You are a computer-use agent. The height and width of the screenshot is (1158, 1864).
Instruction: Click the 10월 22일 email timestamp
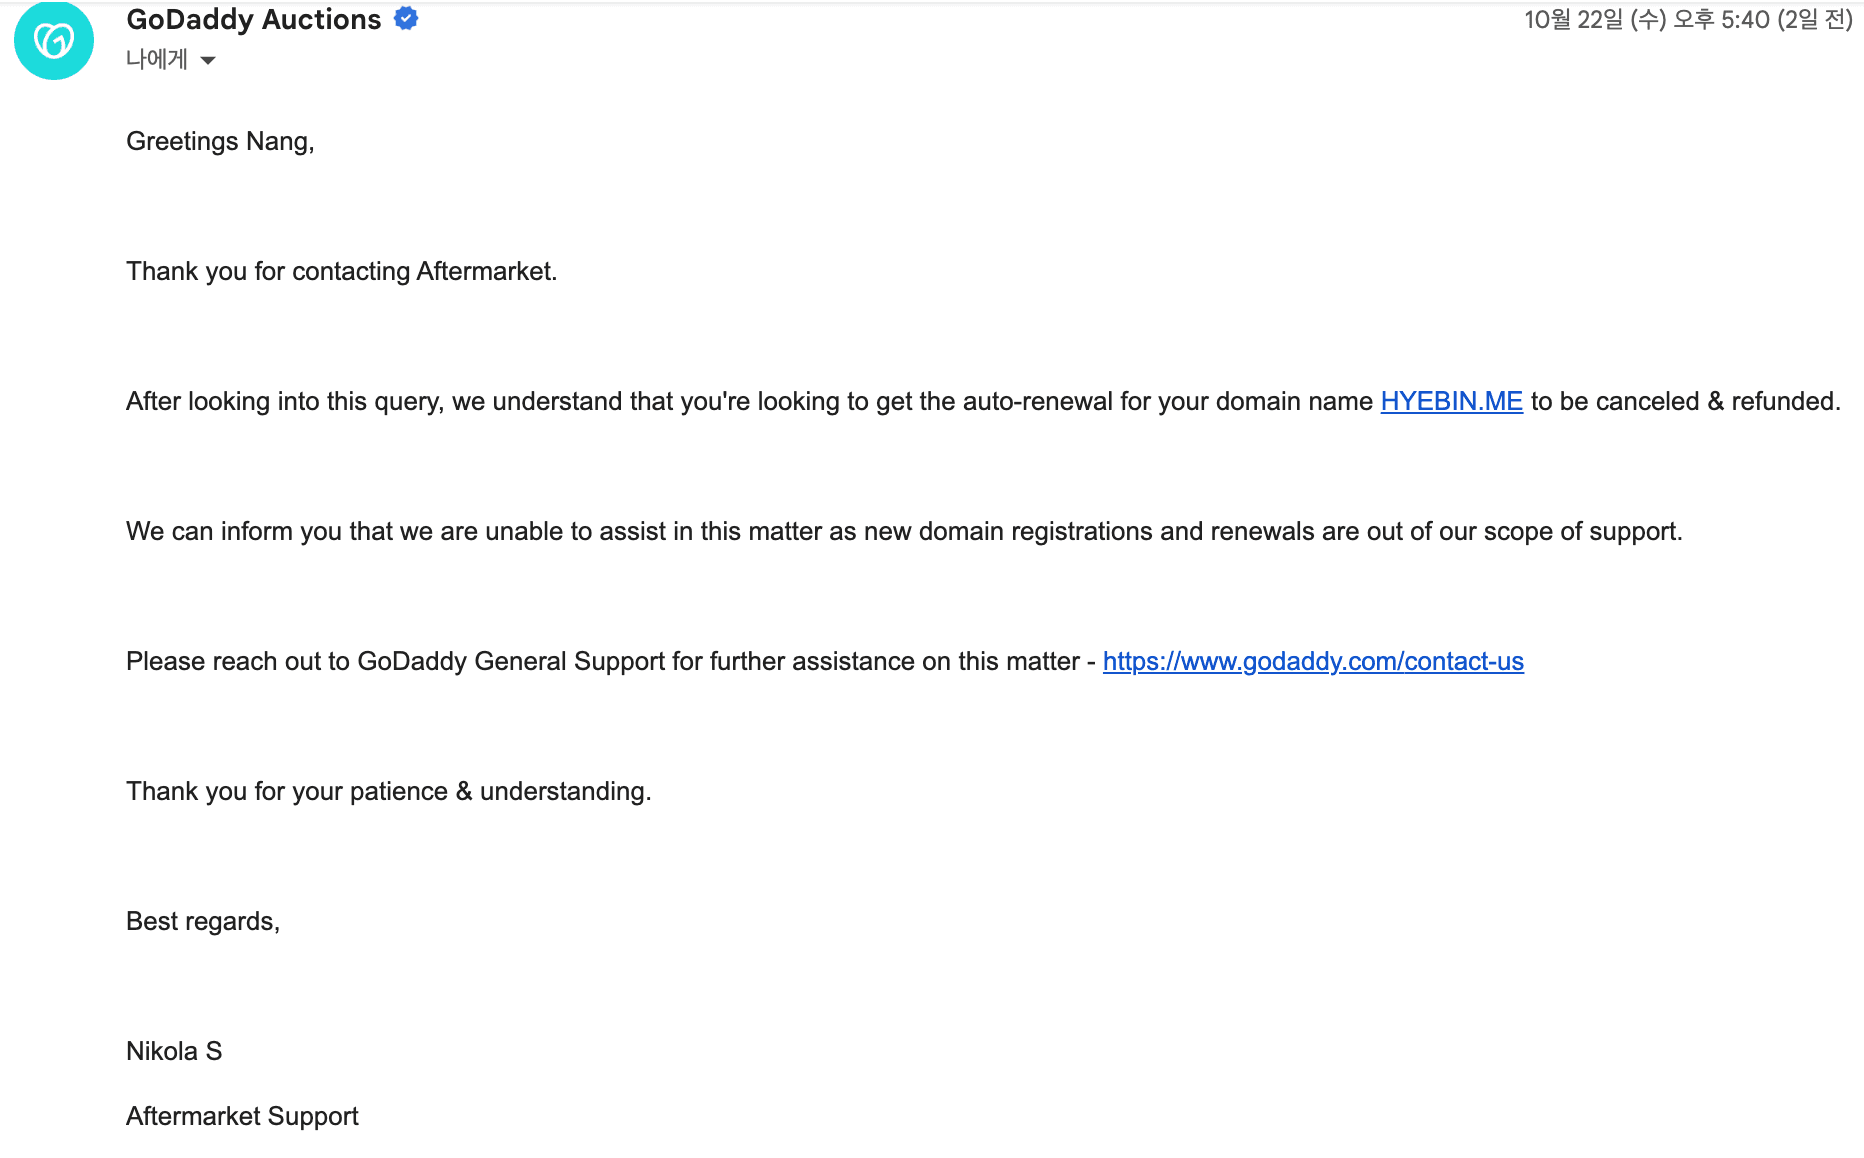tap(1688, 20)
